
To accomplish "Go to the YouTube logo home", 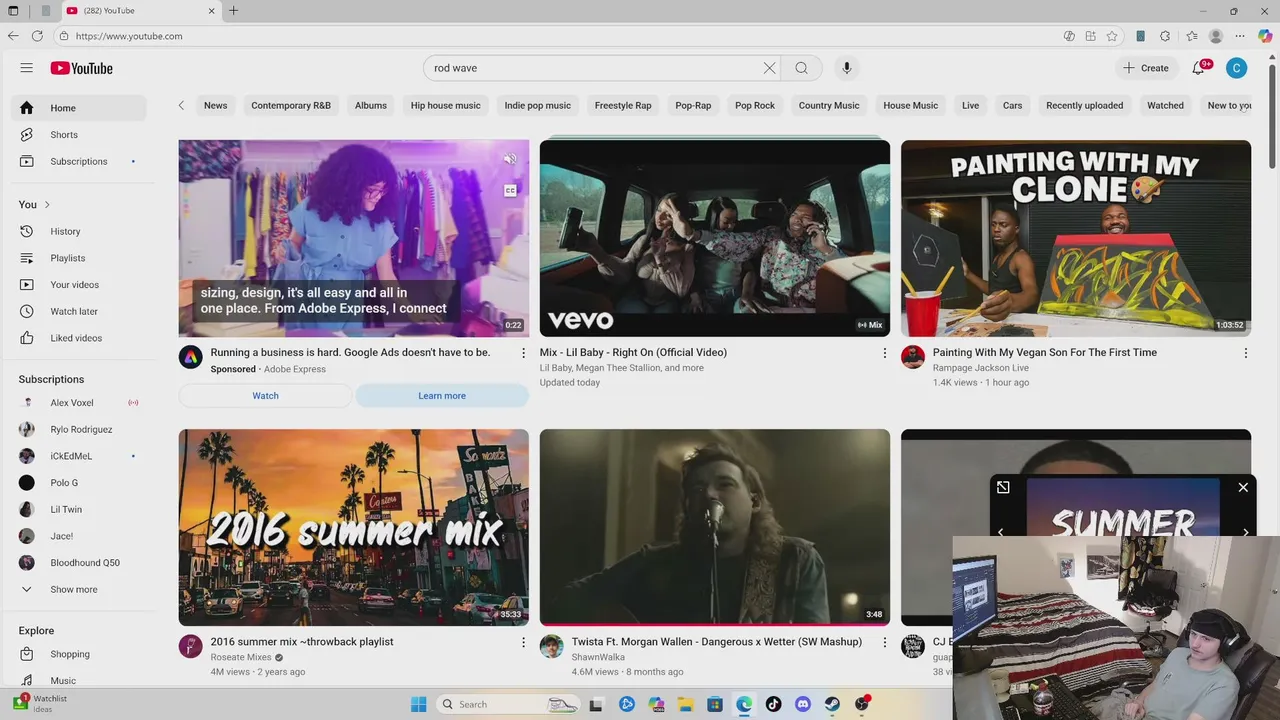I will click(x=82, y=68).
